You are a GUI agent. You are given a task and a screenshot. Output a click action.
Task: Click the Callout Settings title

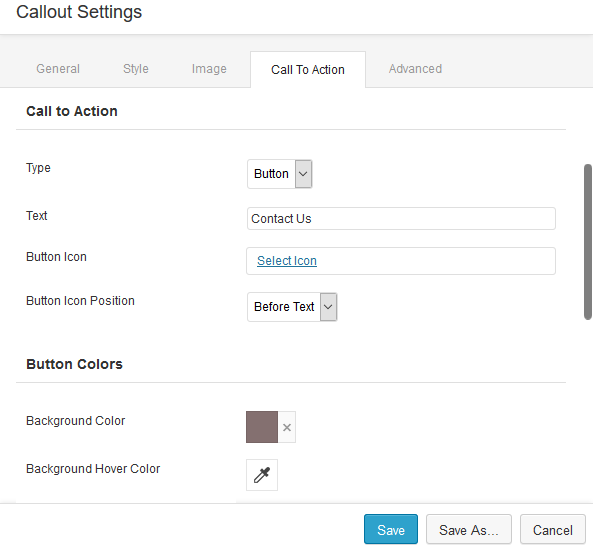click(x=79, y=12)
